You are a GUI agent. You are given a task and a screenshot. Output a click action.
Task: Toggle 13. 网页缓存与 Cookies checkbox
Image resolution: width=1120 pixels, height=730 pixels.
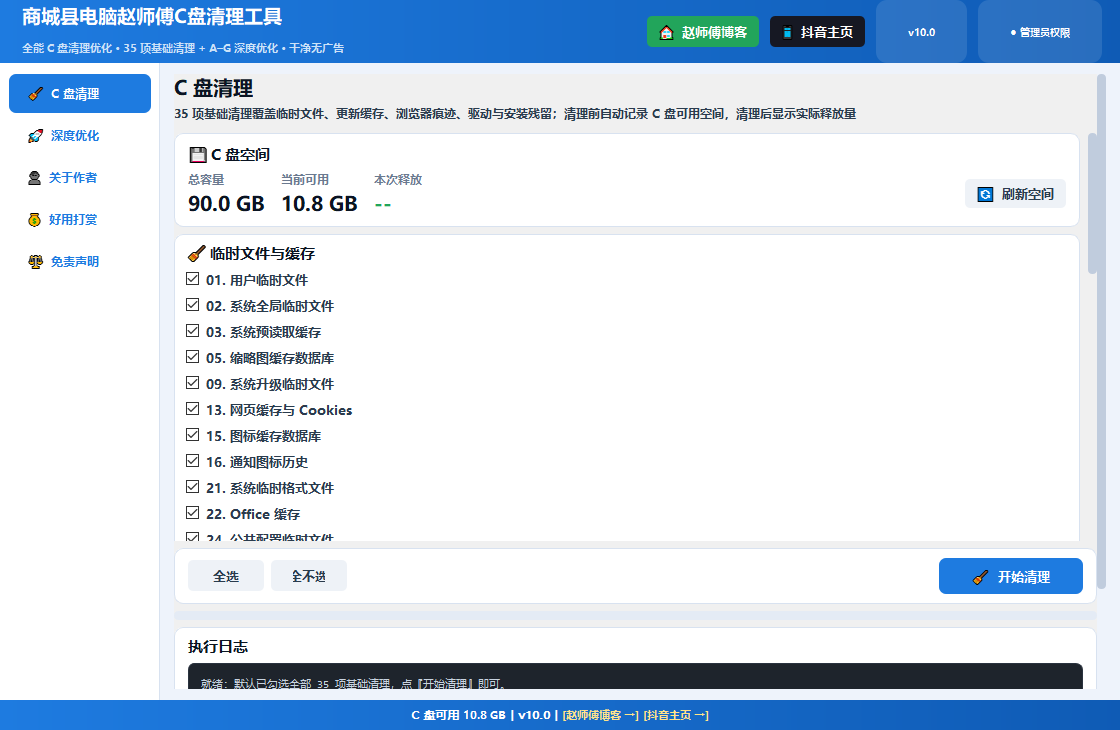click(x=192, y=409)
